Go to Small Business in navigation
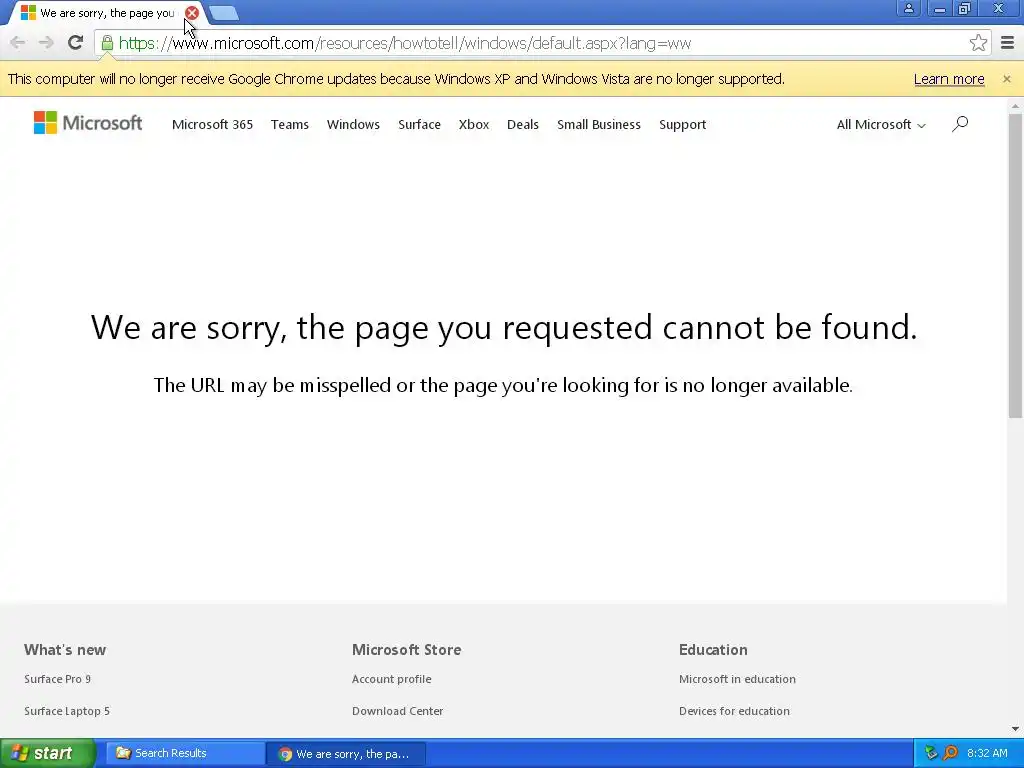The height and width of the screenshot is (768, 1024). coord(599,125)
